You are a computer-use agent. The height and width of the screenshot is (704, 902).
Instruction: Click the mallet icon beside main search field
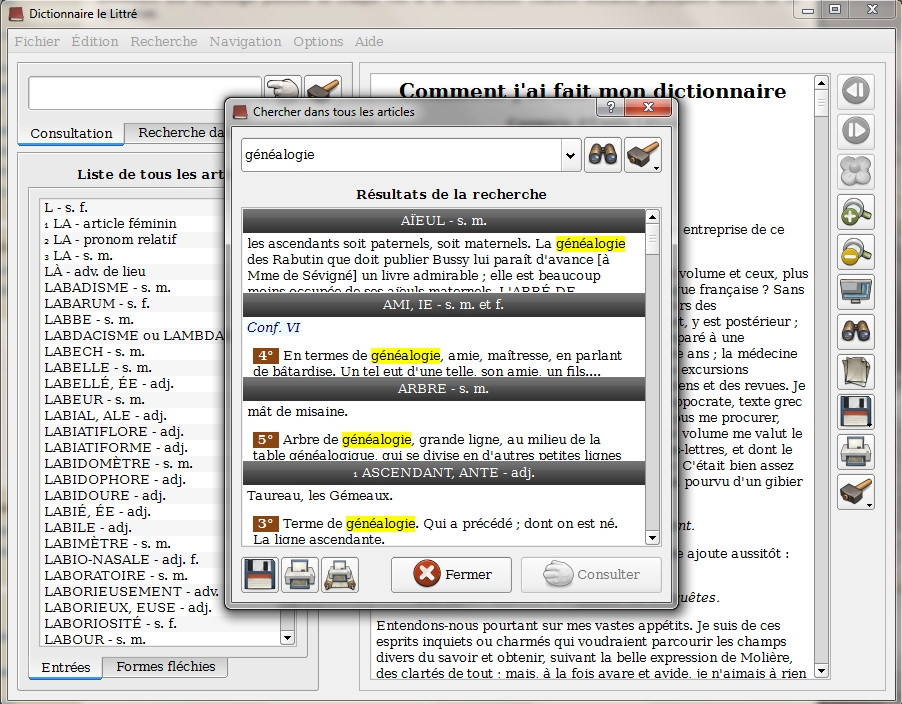click(x=323, y=89)
